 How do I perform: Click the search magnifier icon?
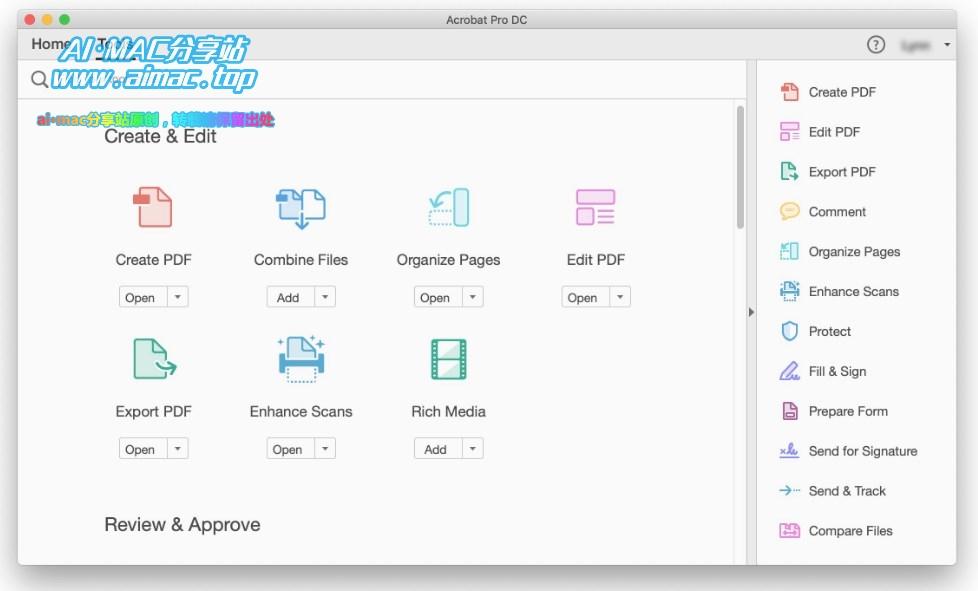tap(39, 79)
